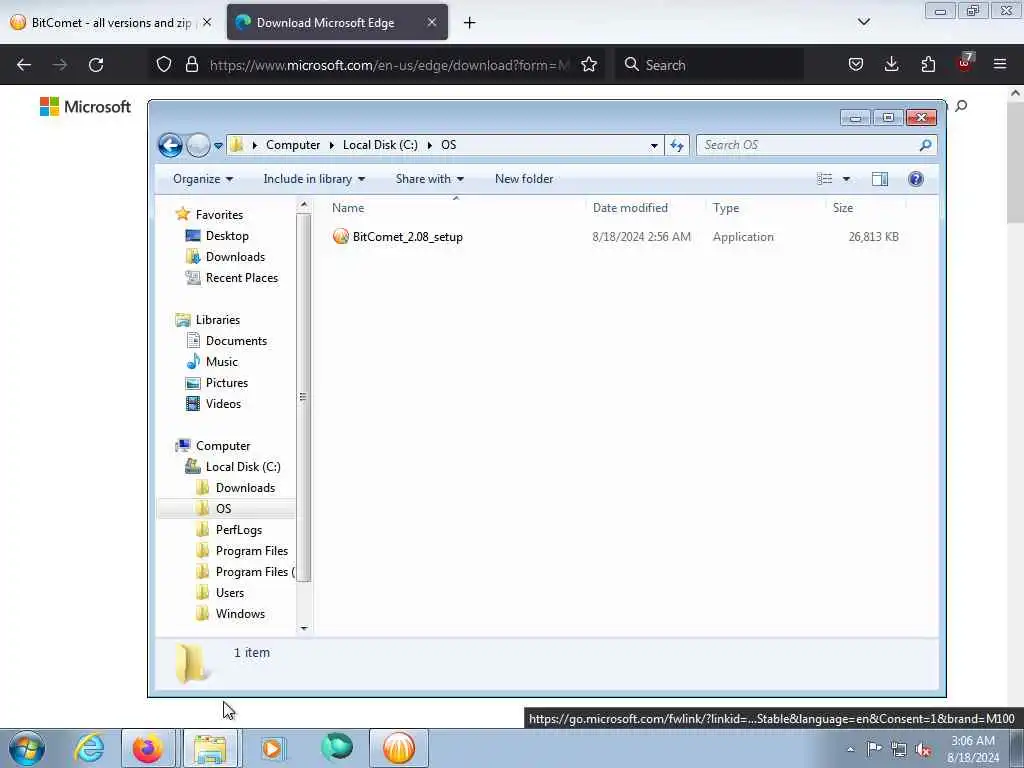1024x768 pixels.
Task: Open Windows Media Player from the taskbar
Action: pos(273,748)
